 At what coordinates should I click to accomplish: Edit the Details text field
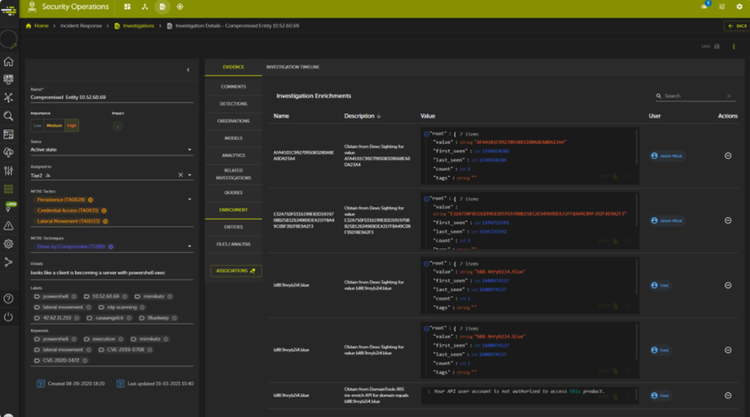point(111,273)
